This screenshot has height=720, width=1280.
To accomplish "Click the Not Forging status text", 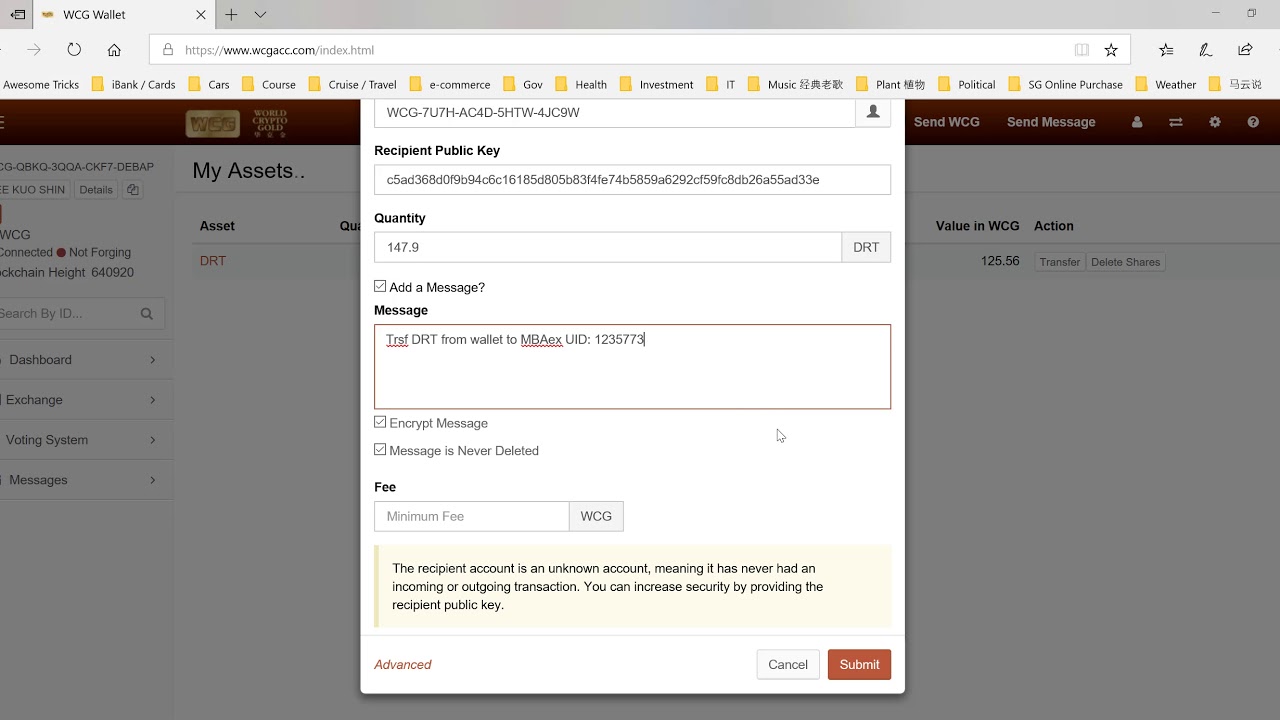I will pyautogui.click(x=100, y=253).
